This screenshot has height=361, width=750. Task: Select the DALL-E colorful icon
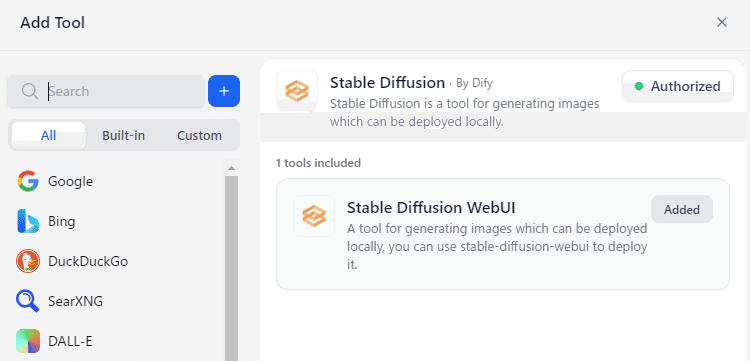coord(28,341)
